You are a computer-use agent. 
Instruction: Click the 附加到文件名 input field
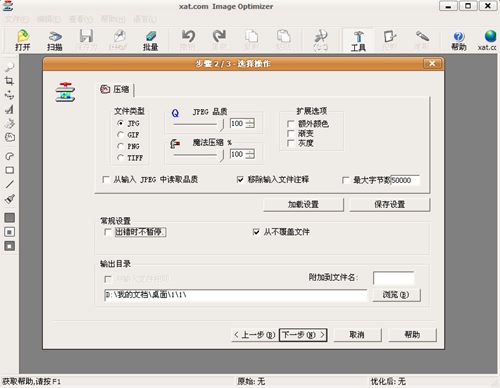click(393, 278)
